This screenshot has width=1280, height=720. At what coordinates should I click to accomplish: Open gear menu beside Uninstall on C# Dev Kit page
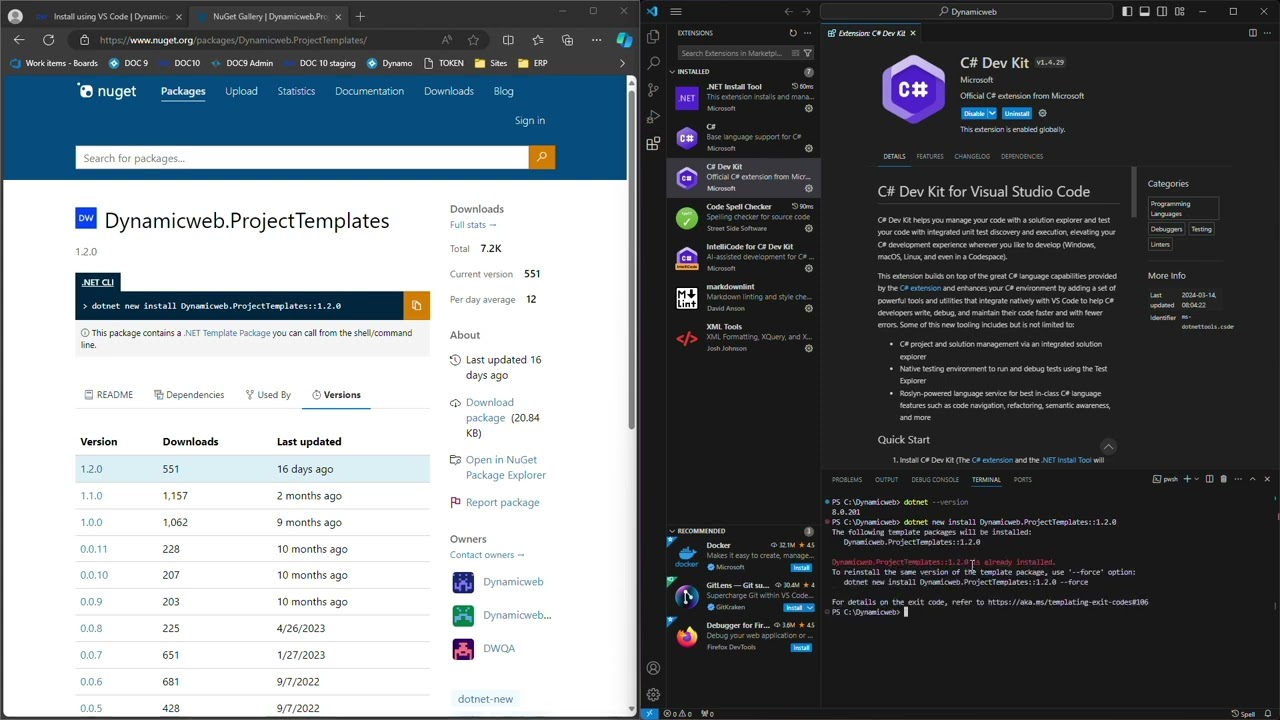coord(1042,113)
